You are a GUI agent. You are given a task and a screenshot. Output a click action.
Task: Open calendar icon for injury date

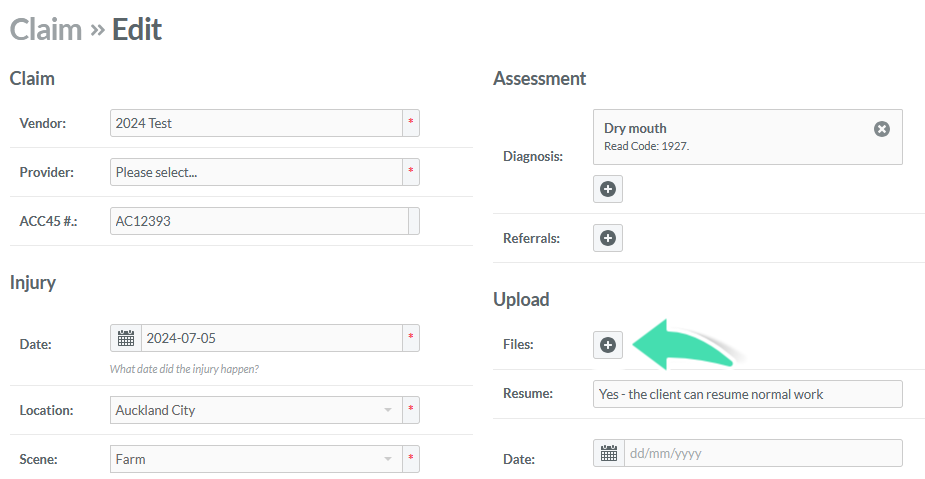pos(126,338)
